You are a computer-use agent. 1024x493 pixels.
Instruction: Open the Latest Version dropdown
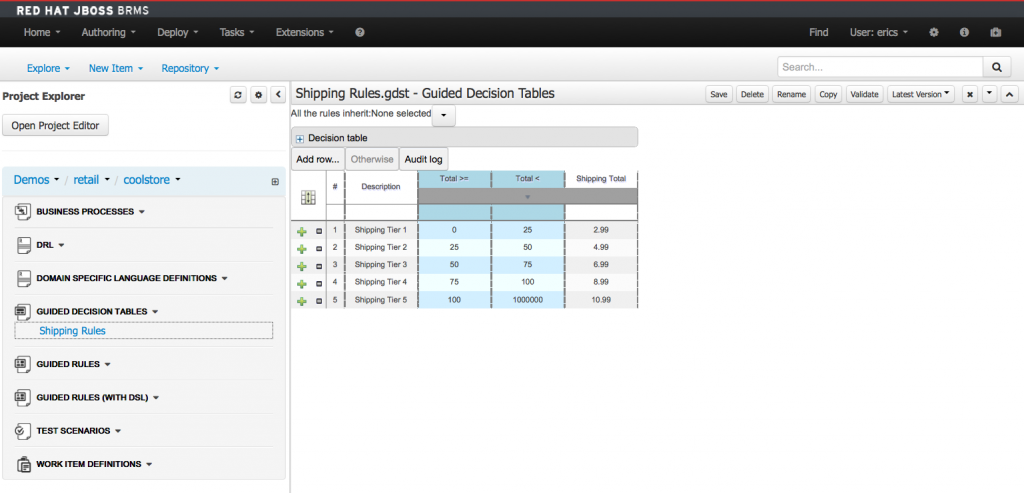921,94
